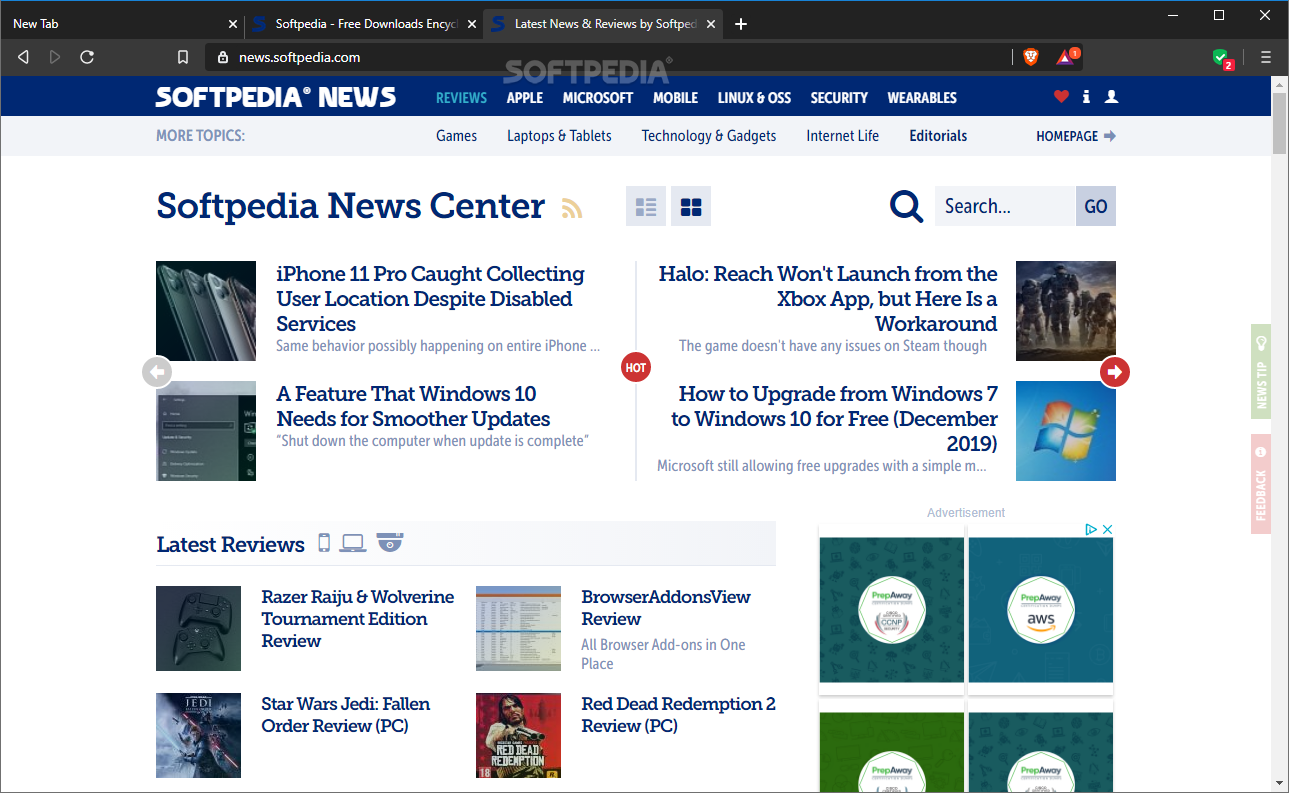Viewport: 1289px width, 793px height.
Task: Open Upgrade Windows 7 to 10 article
Action: 834,418
